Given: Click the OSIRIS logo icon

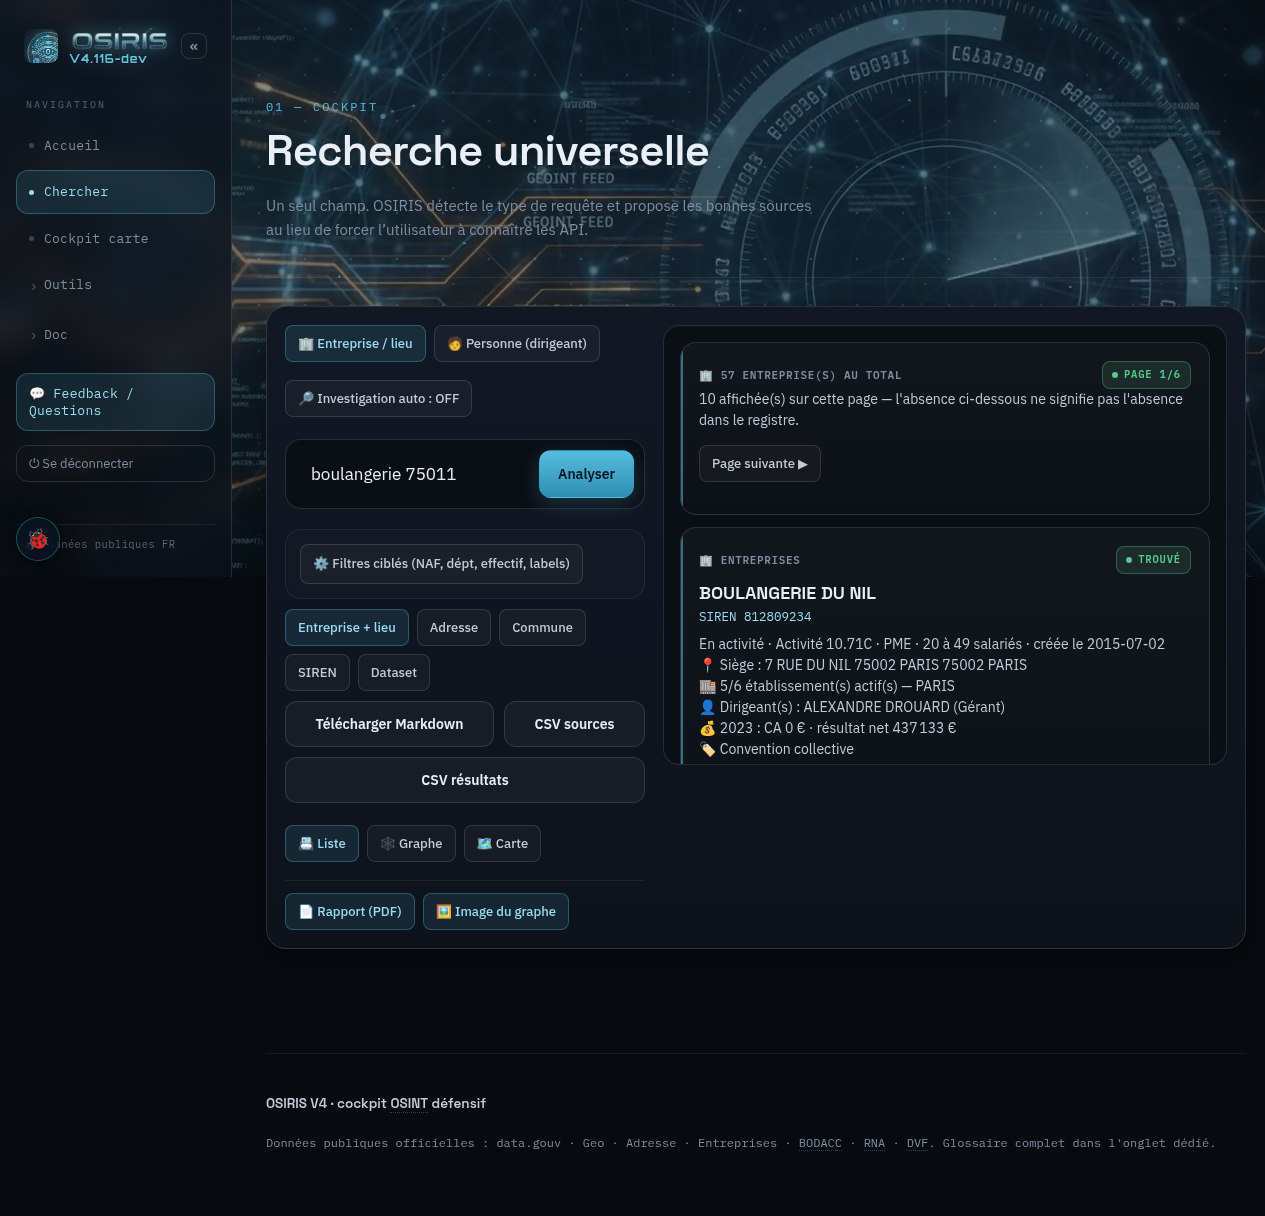Looking at the screenshot, I should tap(43, 47).
